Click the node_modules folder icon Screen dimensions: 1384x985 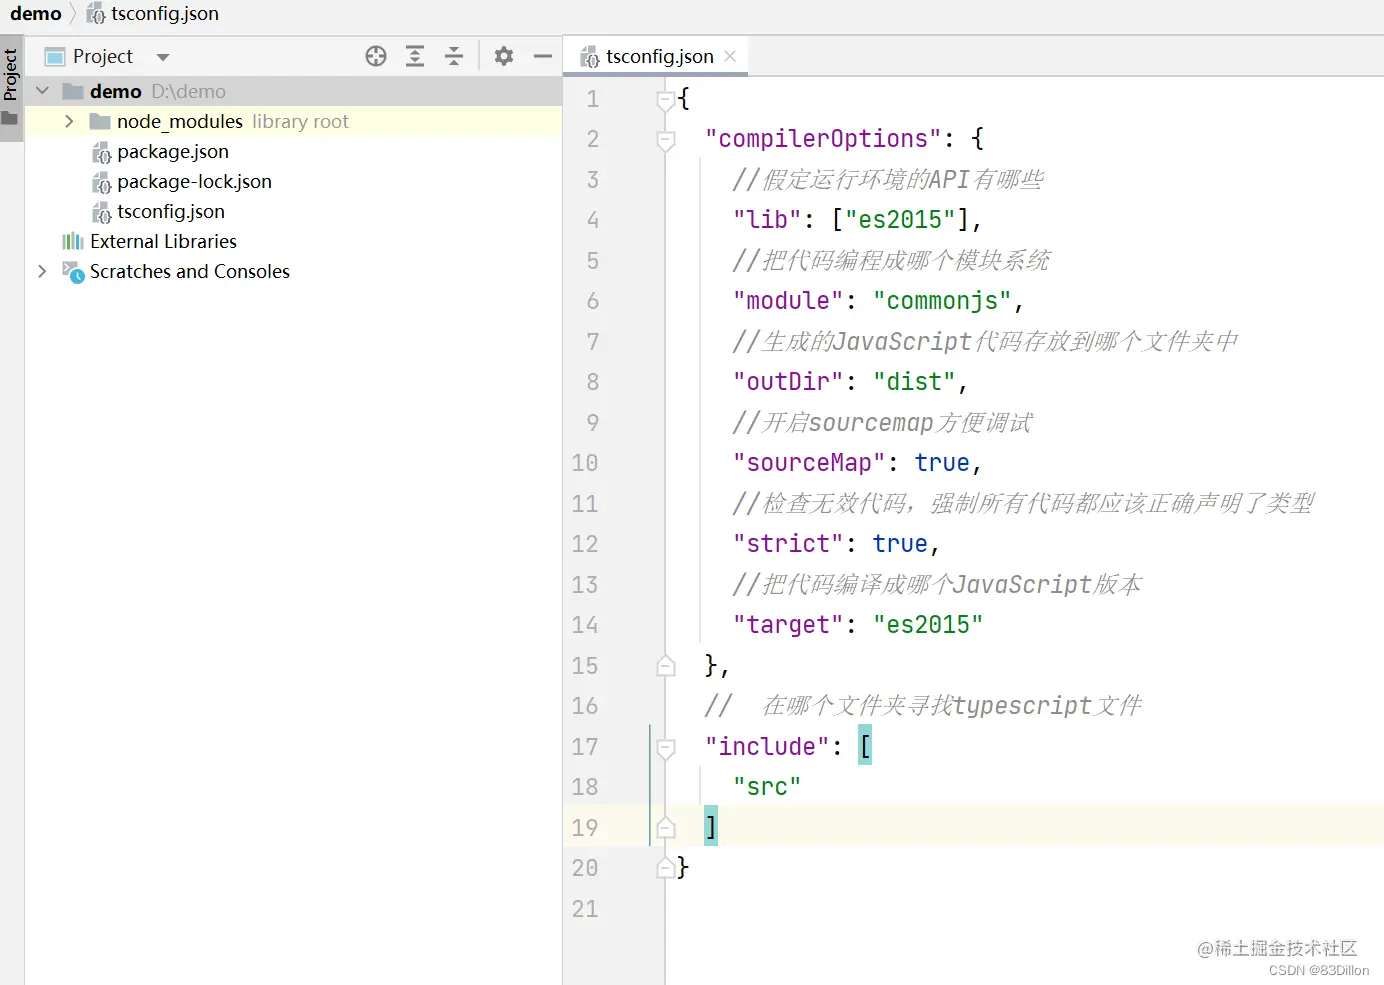click(x=99, y=121)
